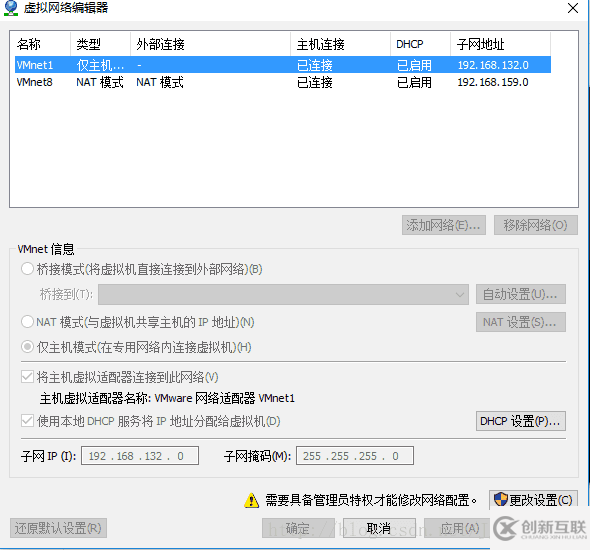Cancel dialog with 取消 button
Screen dimensions: 590x550
[379, 528]
